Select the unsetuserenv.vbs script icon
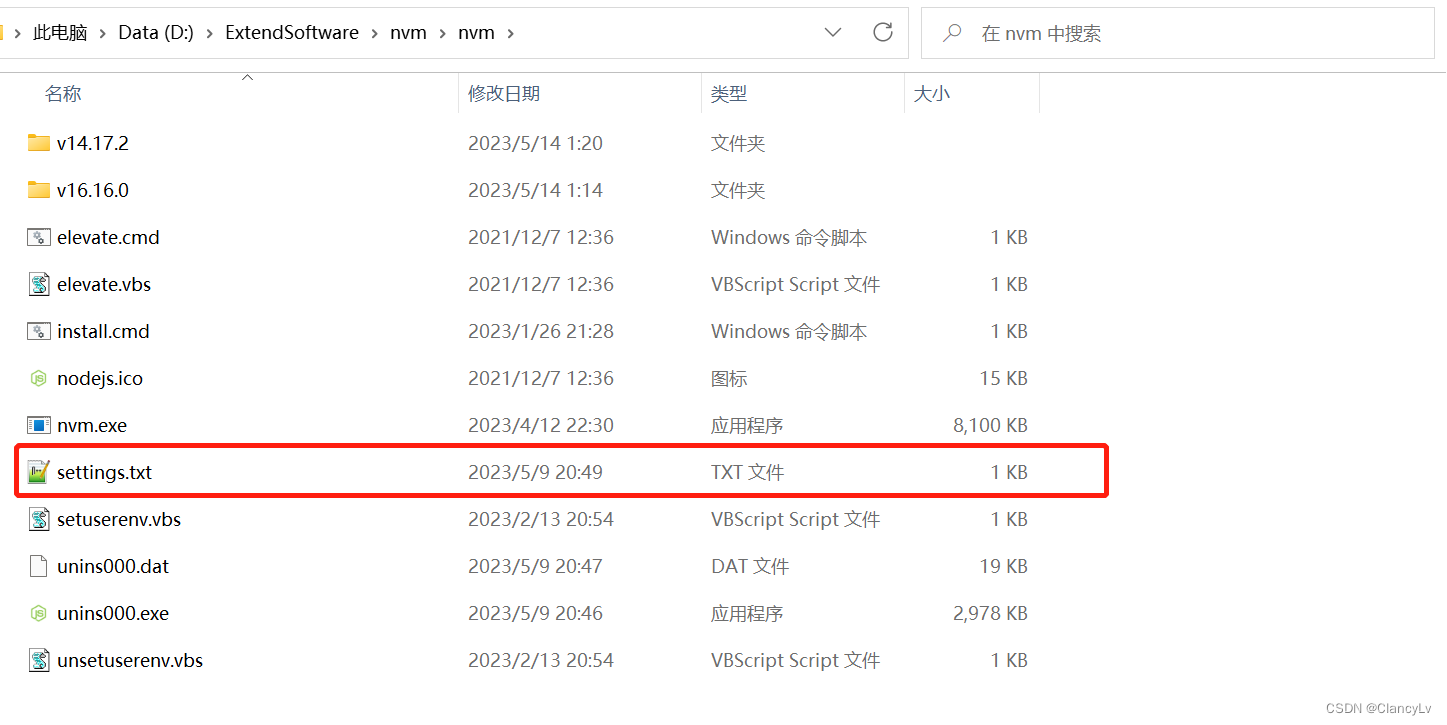Viewport: 1447px width, 725px height. [x=39, y=660]
